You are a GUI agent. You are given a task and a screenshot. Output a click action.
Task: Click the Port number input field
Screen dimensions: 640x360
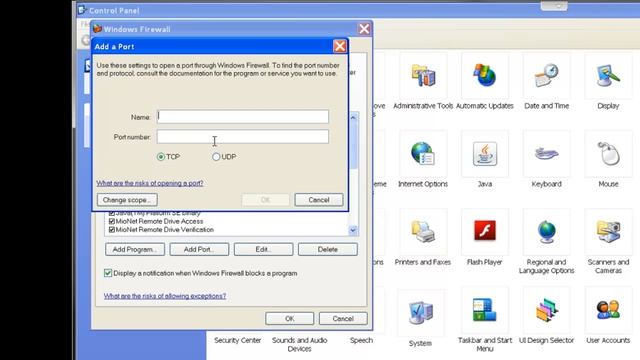[x=243, y=137]
